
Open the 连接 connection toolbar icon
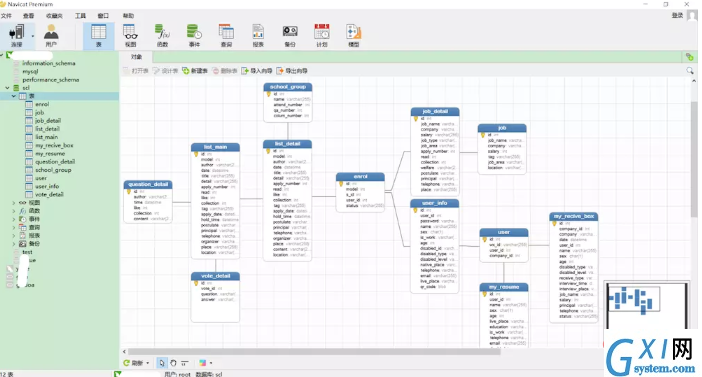pyautogui.click(x=17, y=36)
